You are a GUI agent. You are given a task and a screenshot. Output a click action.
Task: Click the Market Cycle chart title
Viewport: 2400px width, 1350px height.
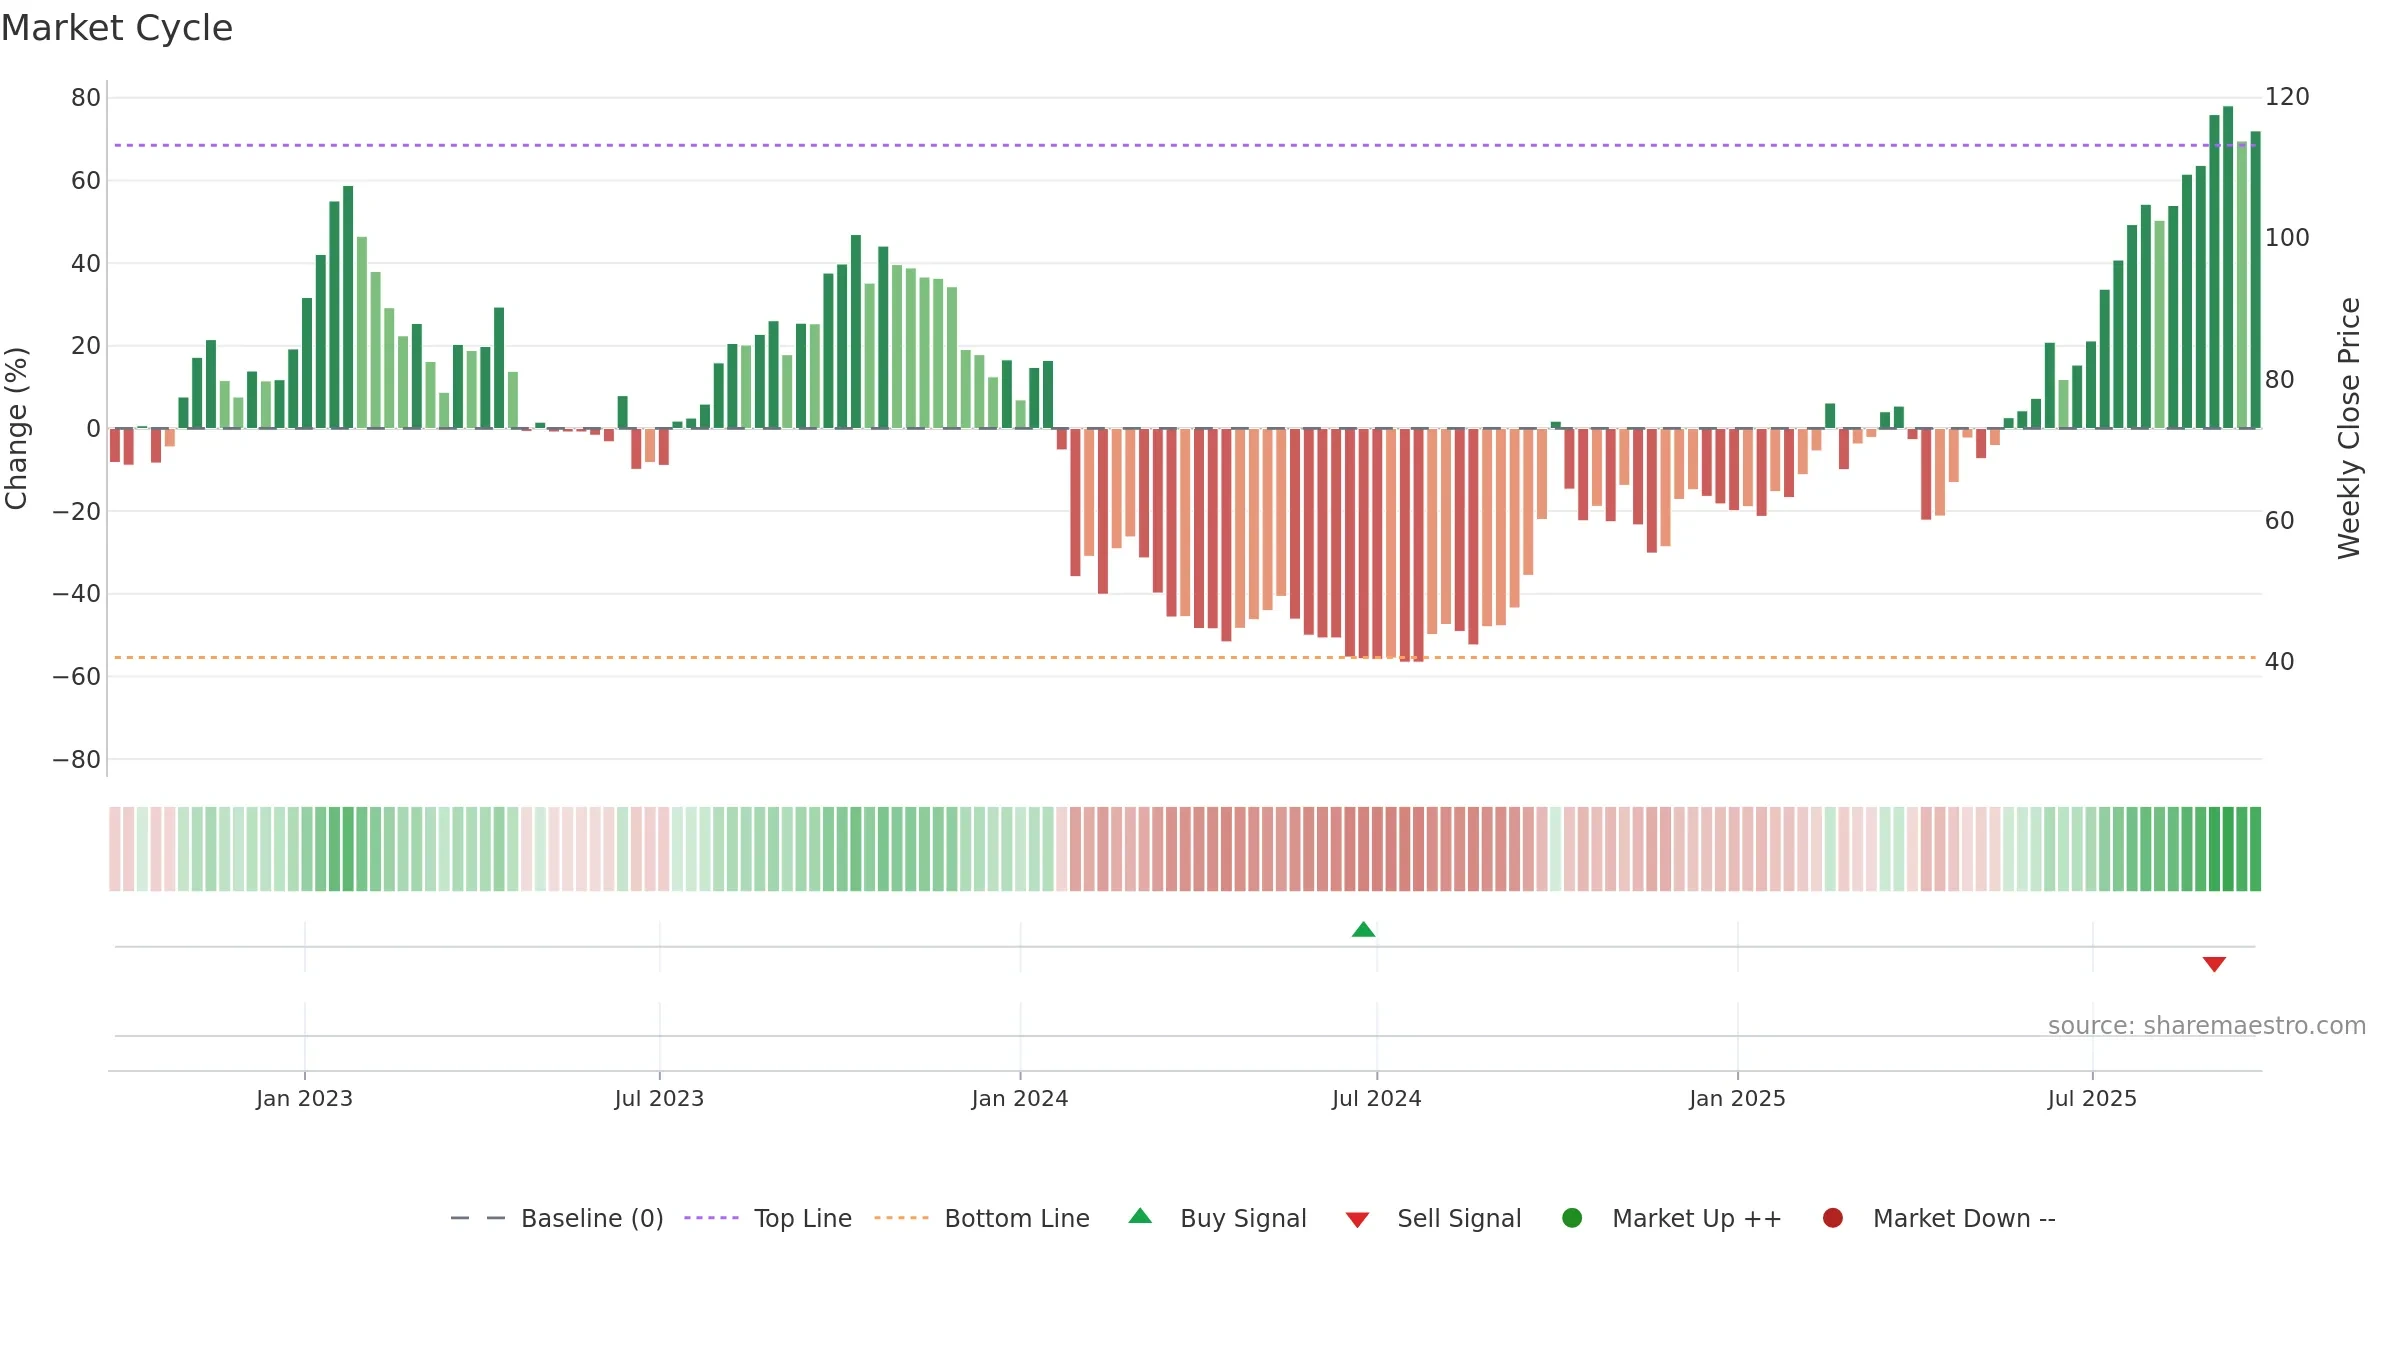click(117, 28)
